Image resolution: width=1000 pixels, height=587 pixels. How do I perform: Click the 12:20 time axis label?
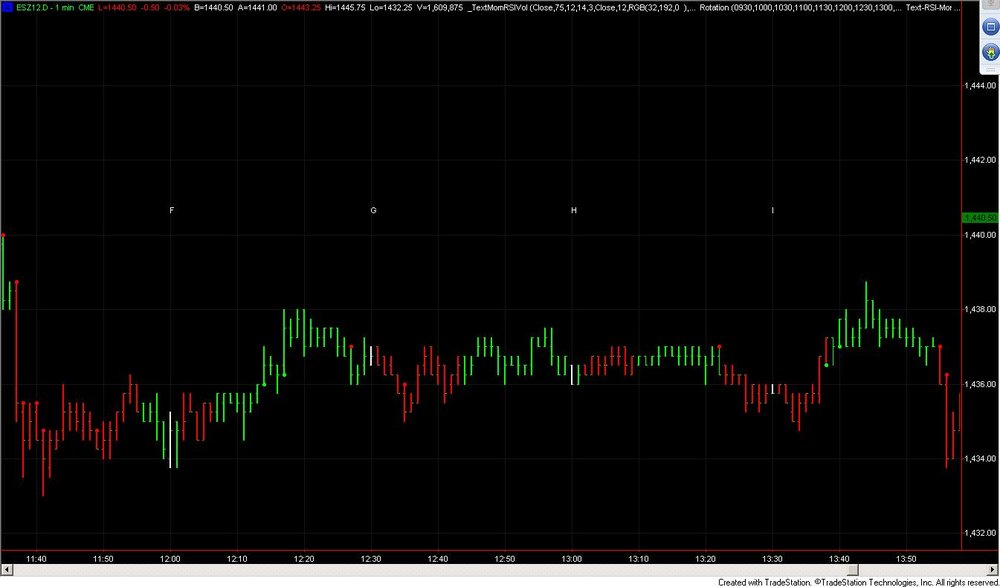[304, 559]
